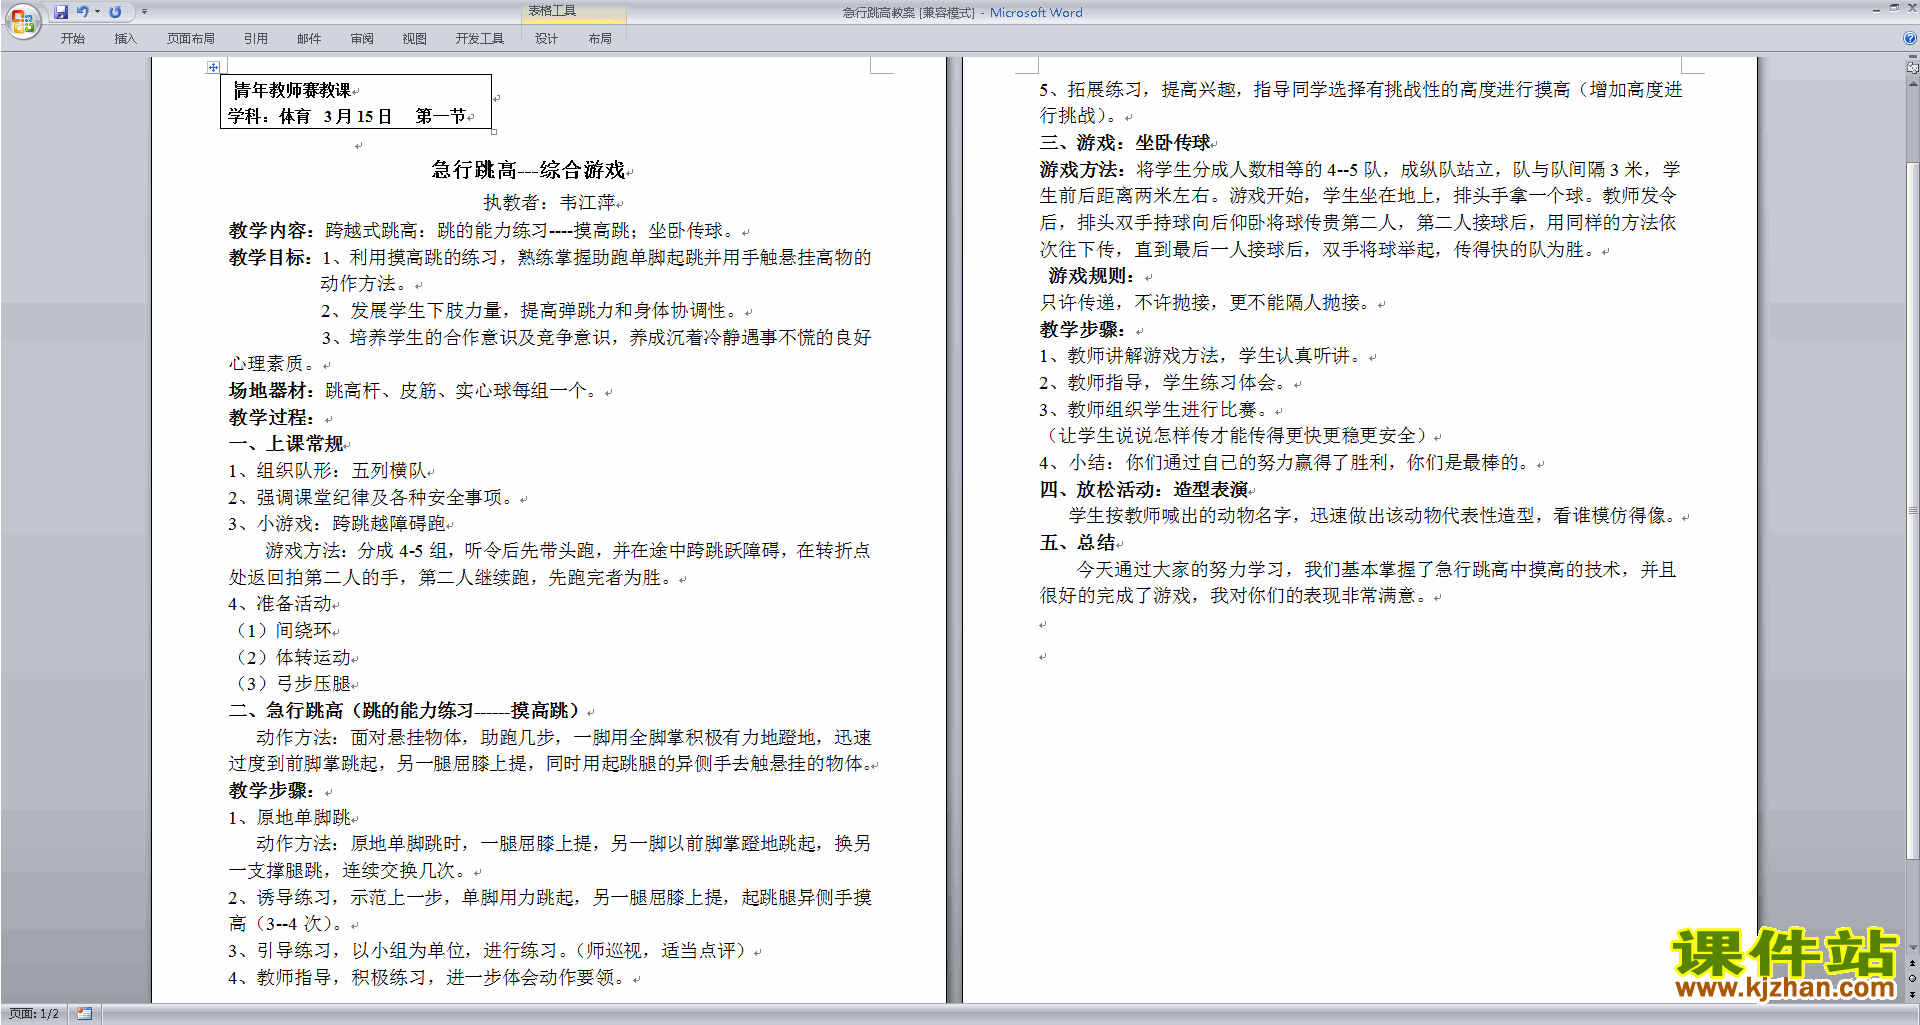
Task: Click the heading 一、上课常规
Action: [286, 444]
